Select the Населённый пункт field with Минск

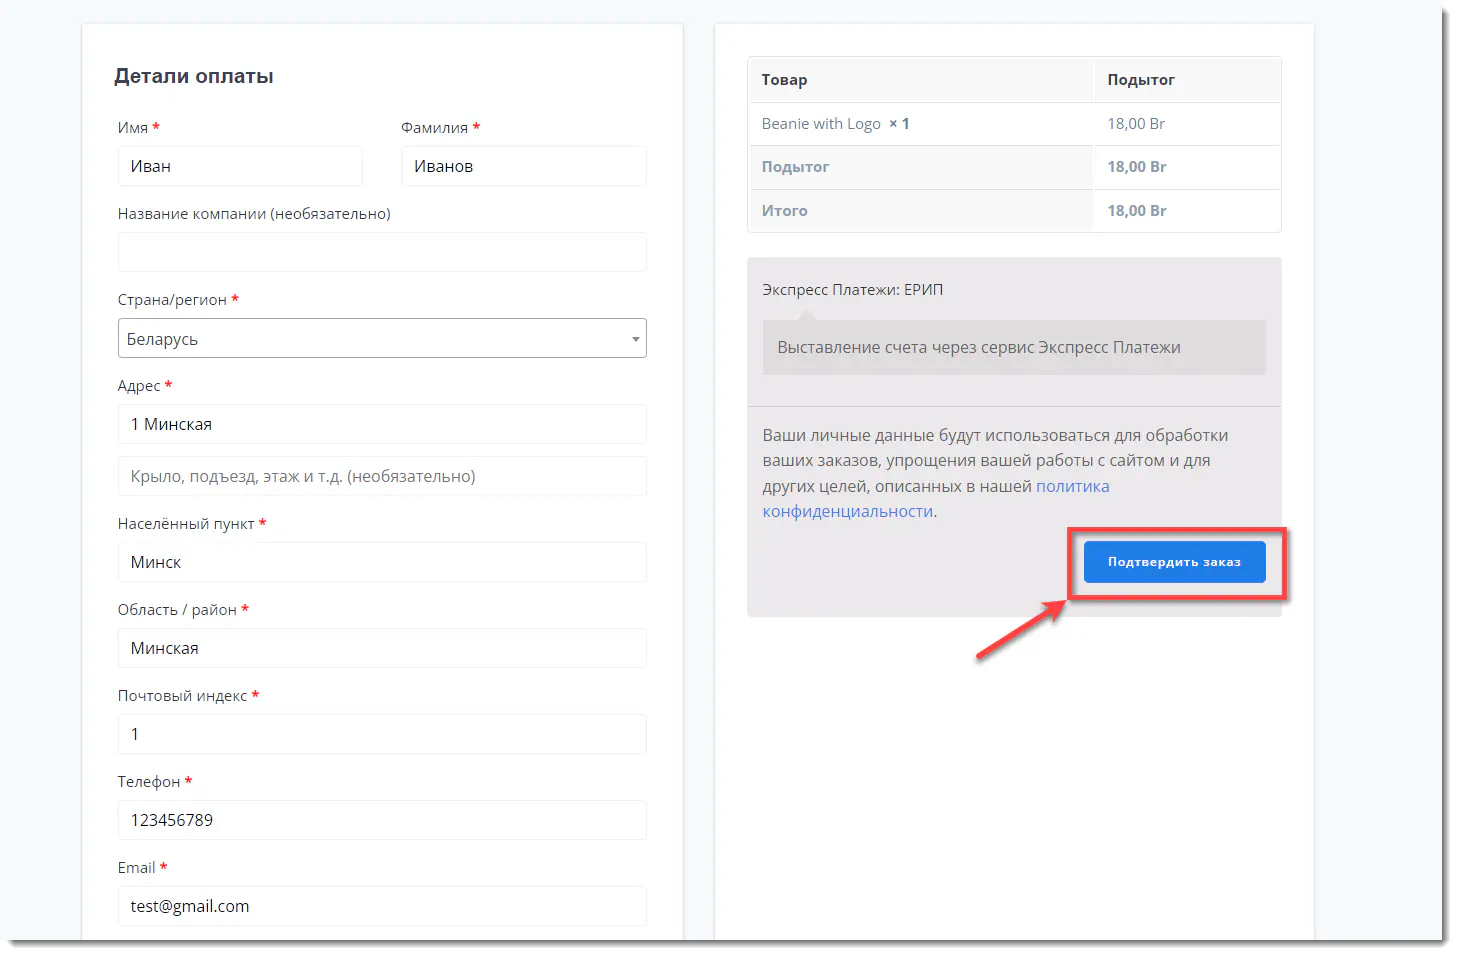tap(382, 562)
